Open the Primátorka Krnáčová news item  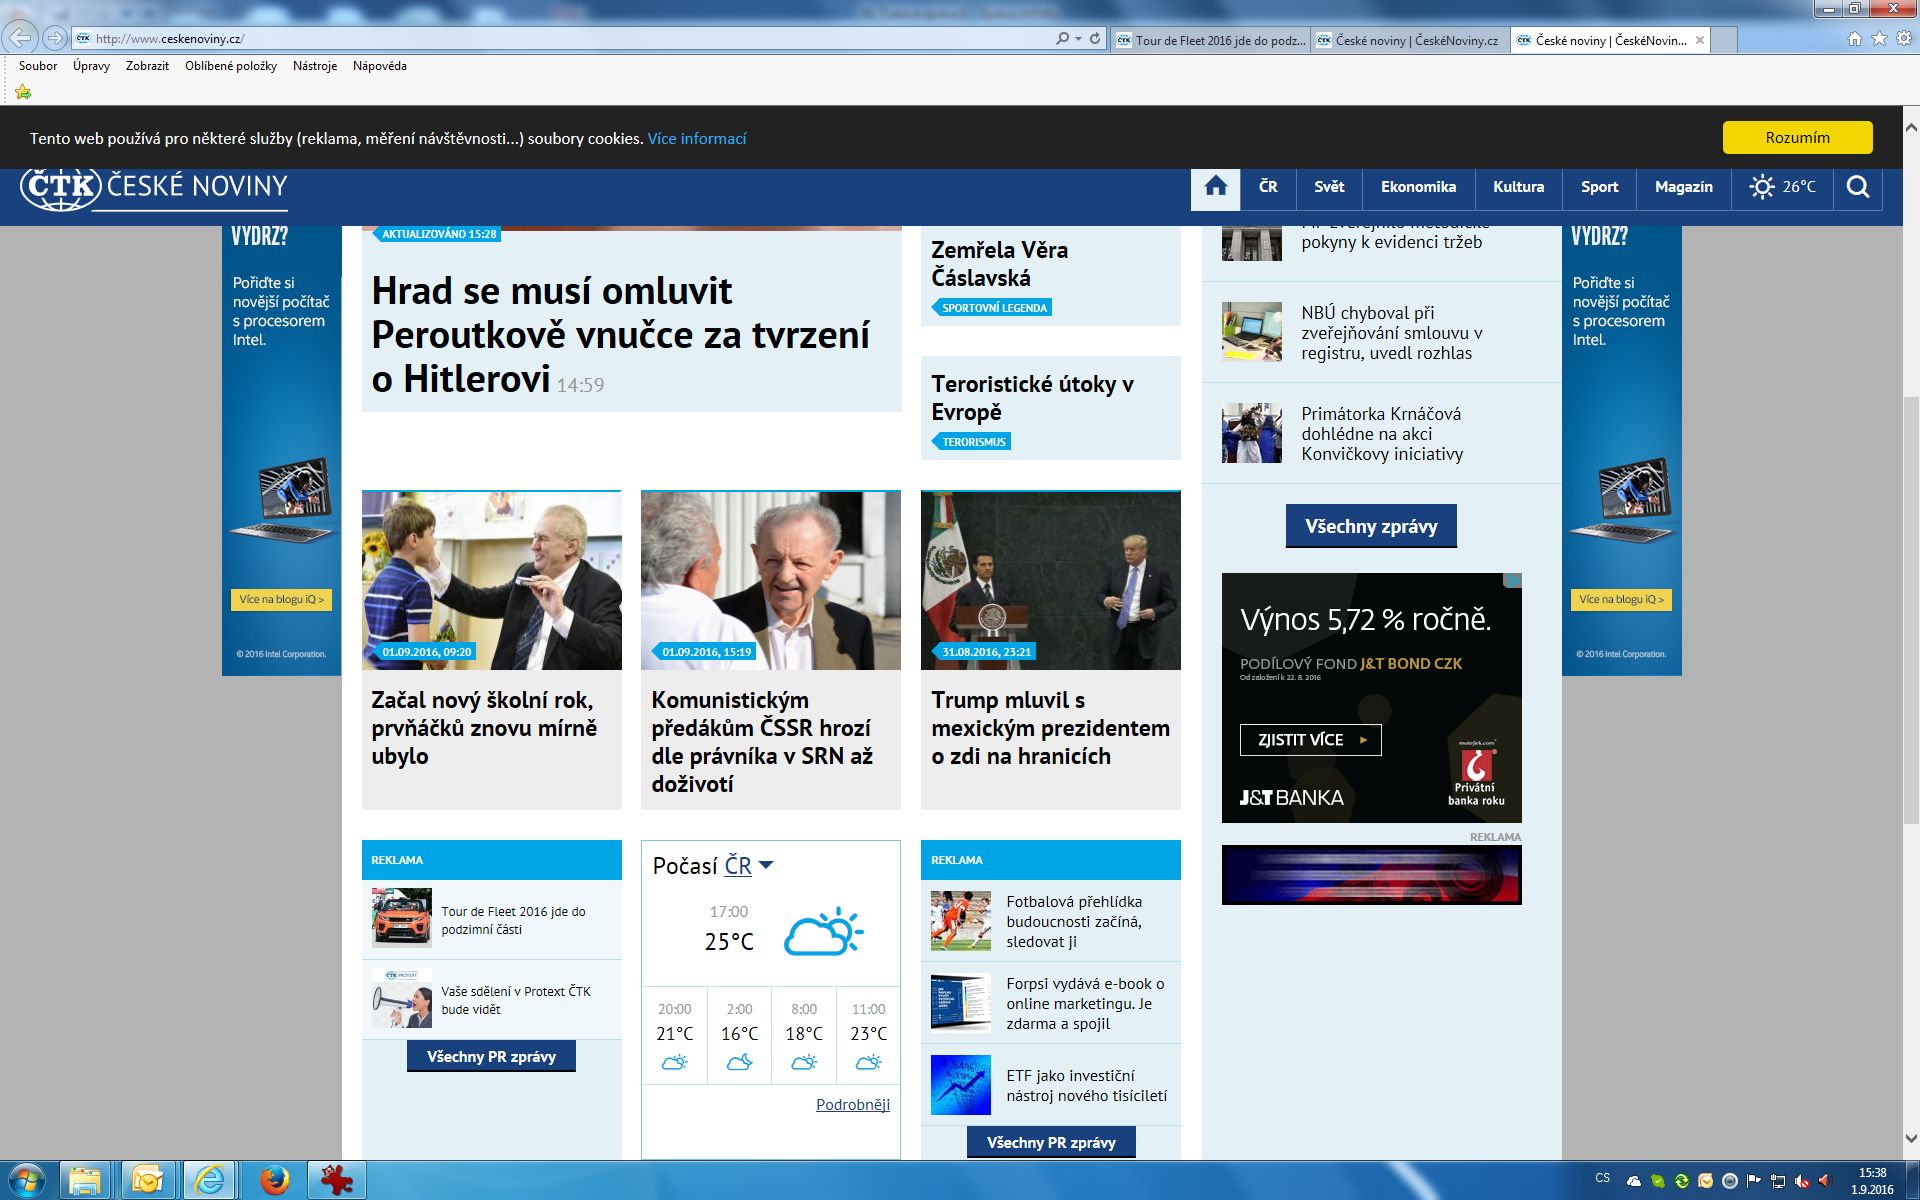click(x=1382, y=434)
